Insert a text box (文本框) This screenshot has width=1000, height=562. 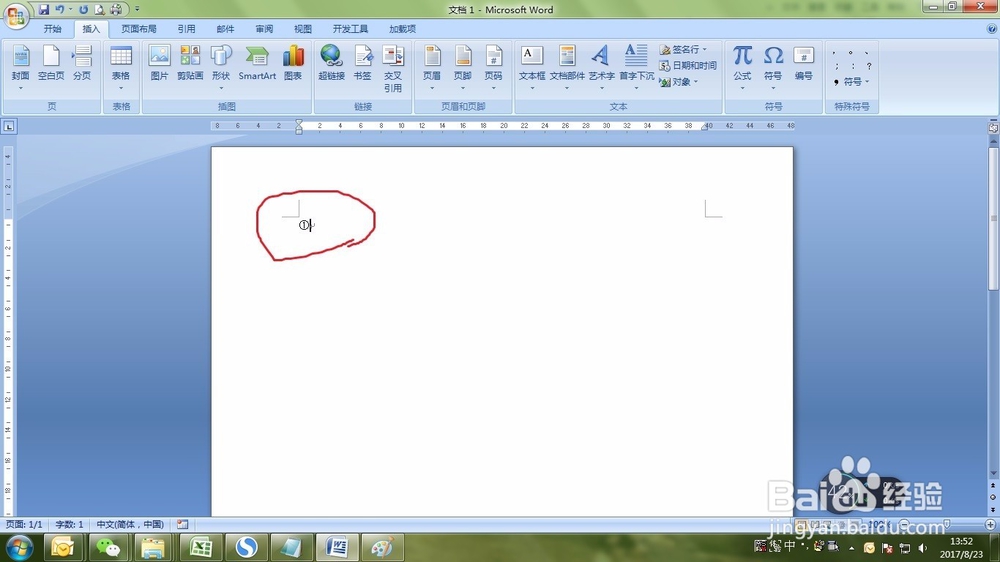tap(532, 68)
